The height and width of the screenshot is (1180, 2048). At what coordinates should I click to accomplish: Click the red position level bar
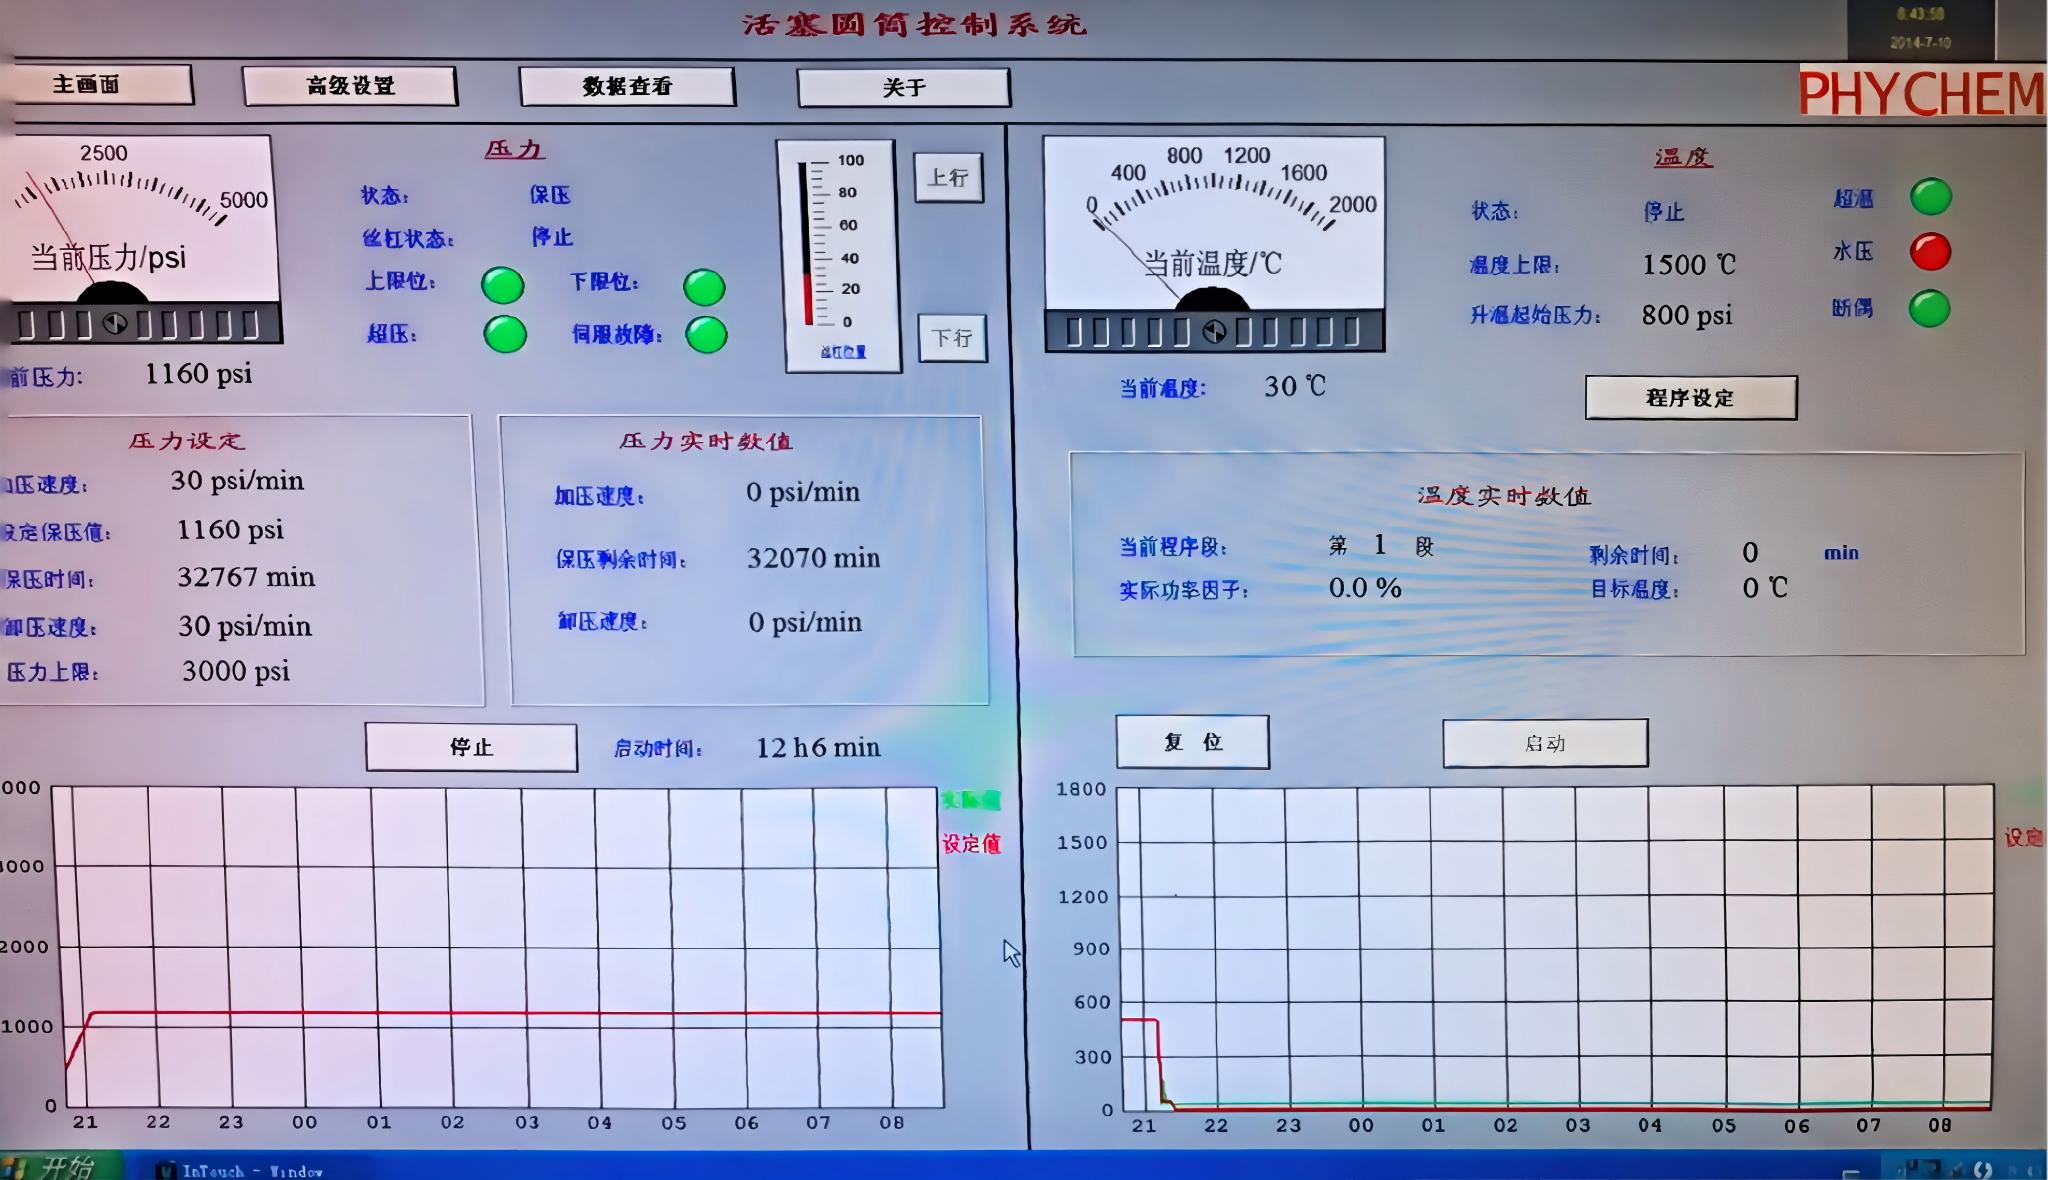pos(809,298)
